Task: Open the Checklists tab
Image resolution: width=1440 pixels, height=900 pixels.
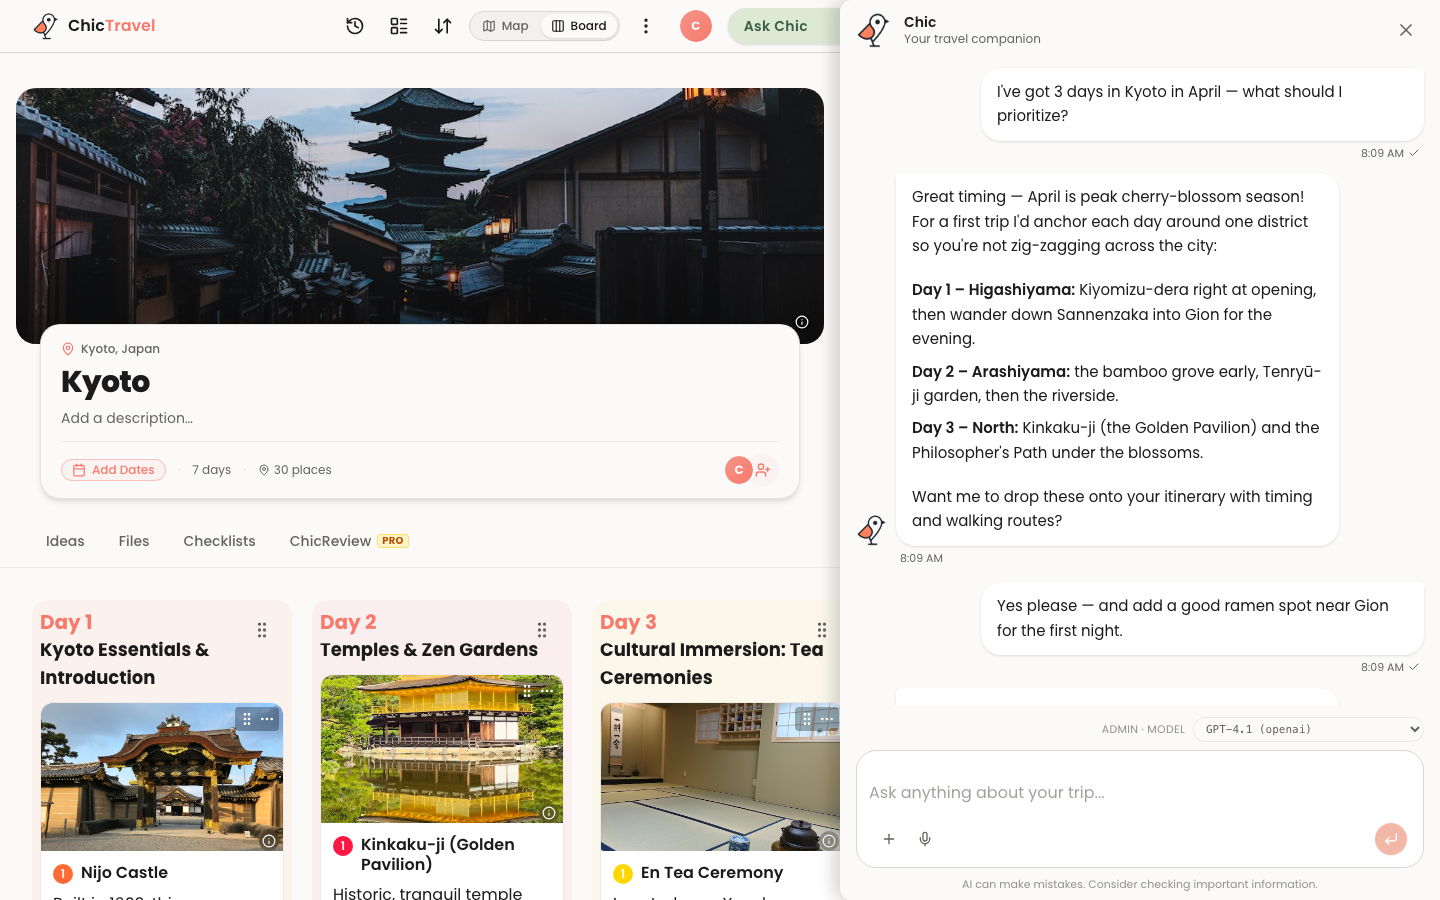Action: (219, 541)
